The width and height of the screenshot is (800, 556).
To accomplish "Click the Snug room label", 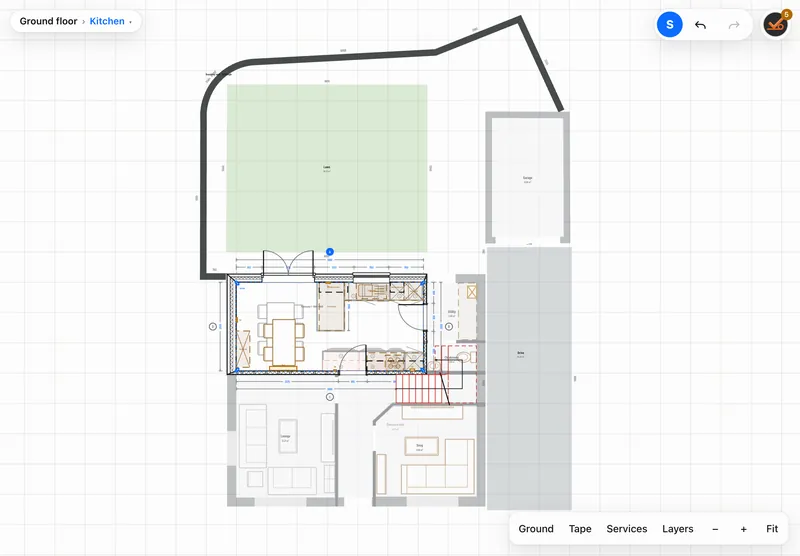I will coord(419,447).
